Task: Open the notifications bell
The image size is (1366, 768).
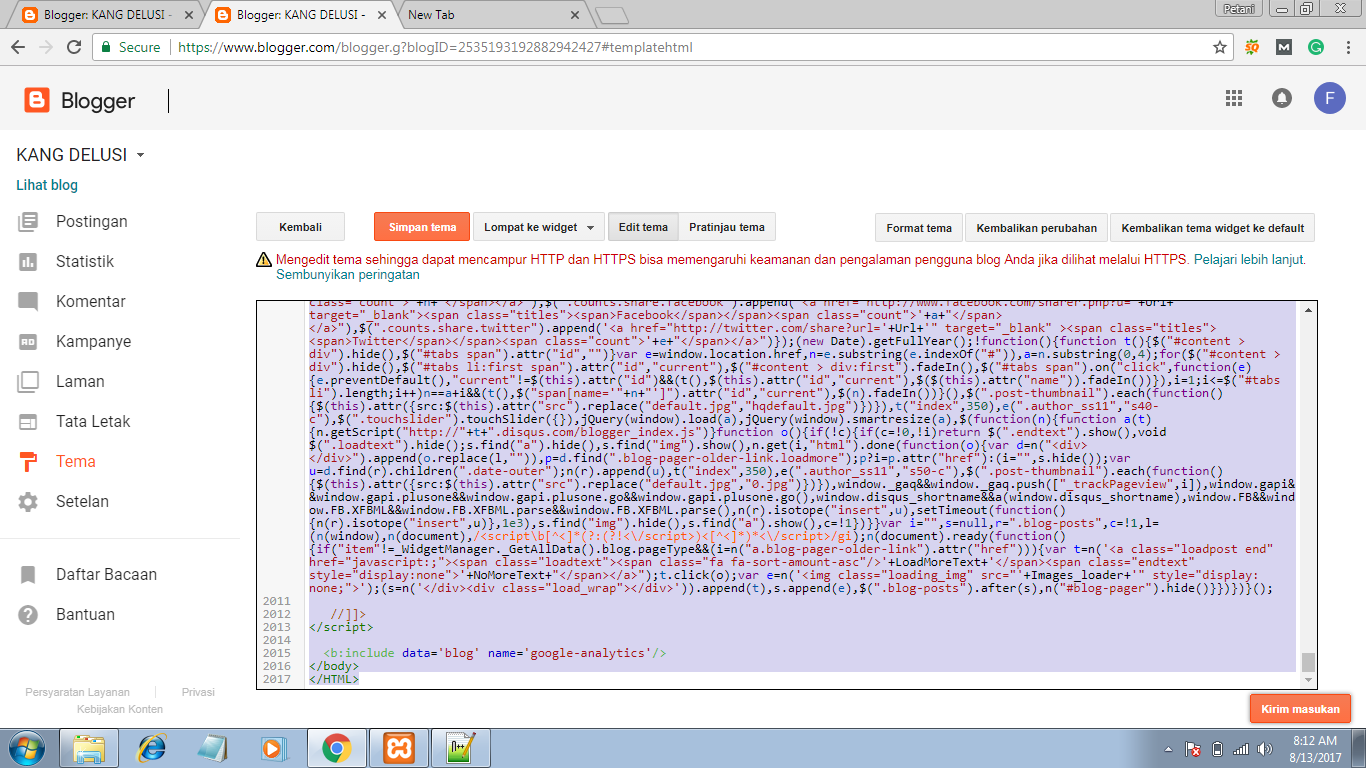Action: tap(1281, 98)
